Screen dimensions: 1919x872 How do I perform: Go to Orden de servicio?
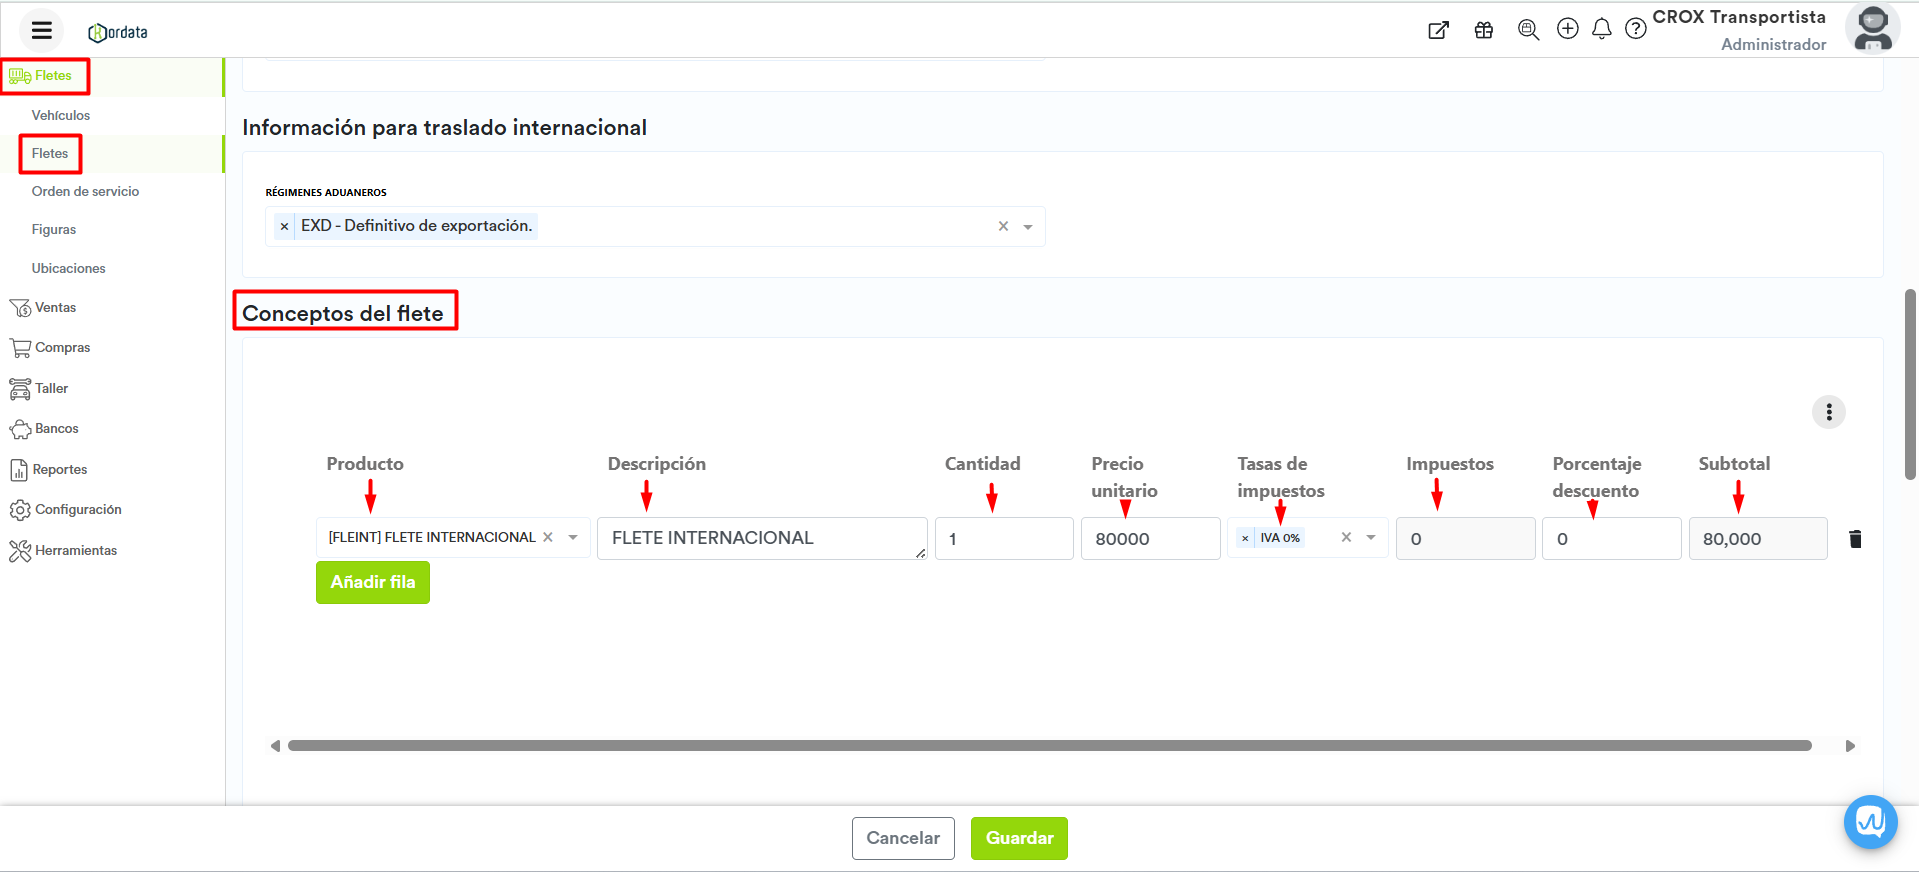tap(85, 191)
